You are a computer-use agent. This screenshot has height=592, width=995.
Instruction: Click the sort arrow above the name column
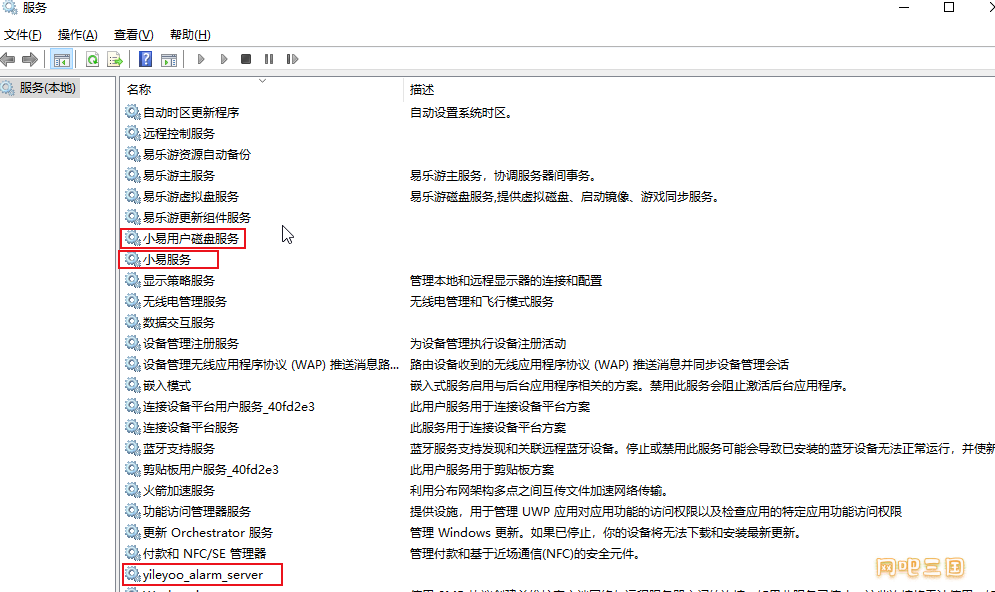(262, 81)
